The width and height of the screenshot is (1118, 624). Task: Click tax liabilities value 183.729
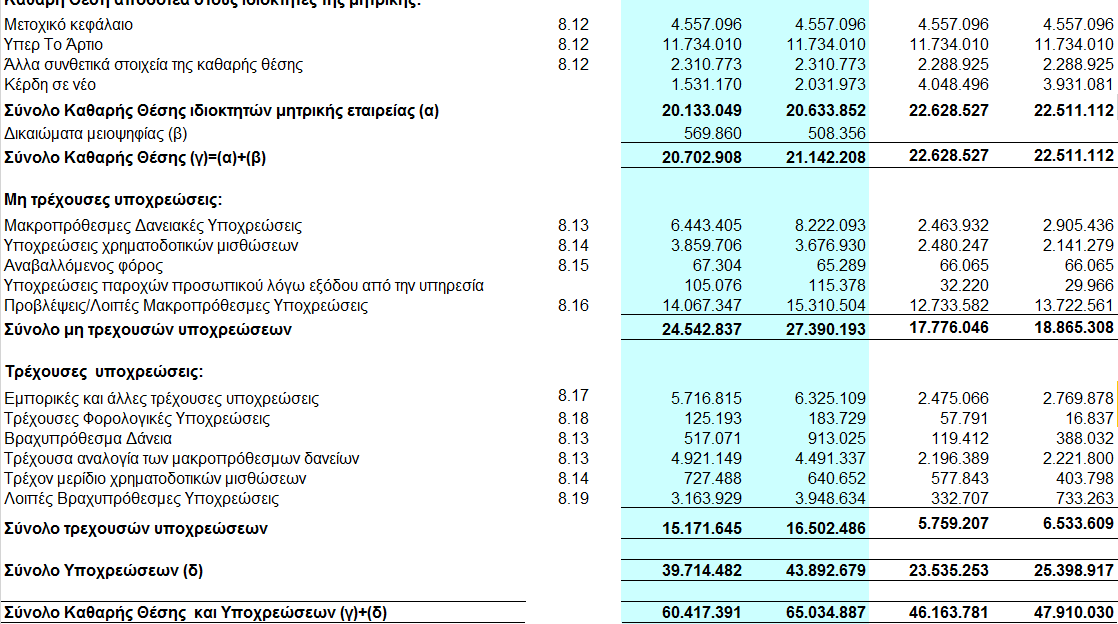click(837, 419)
